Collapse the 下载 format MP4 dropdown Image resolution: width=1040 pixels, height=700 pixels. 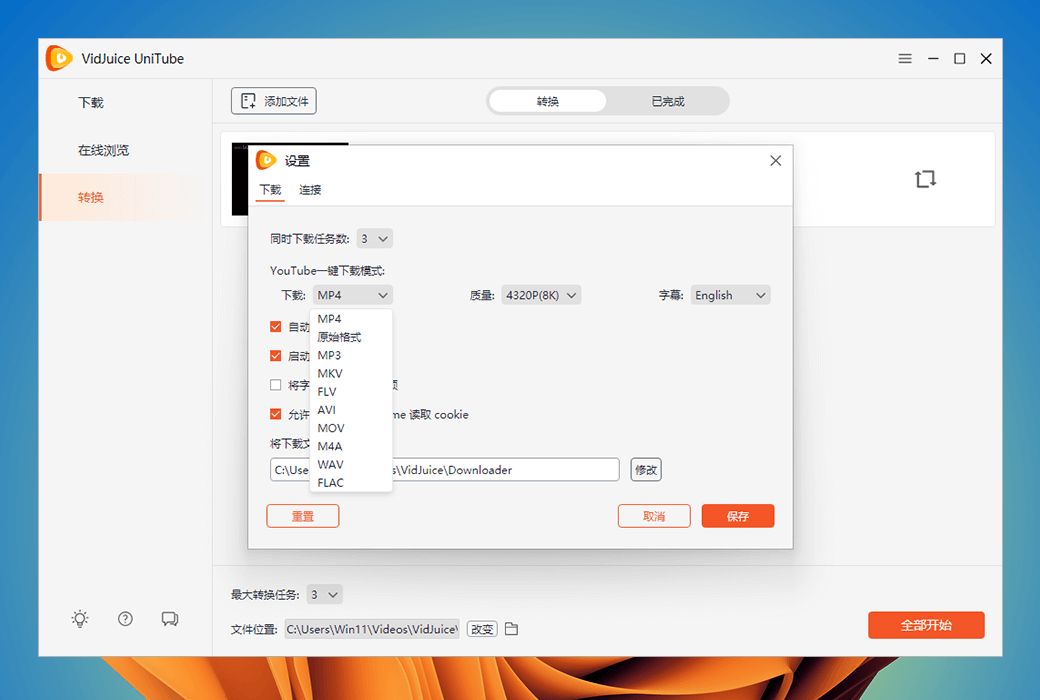[353, 295]
